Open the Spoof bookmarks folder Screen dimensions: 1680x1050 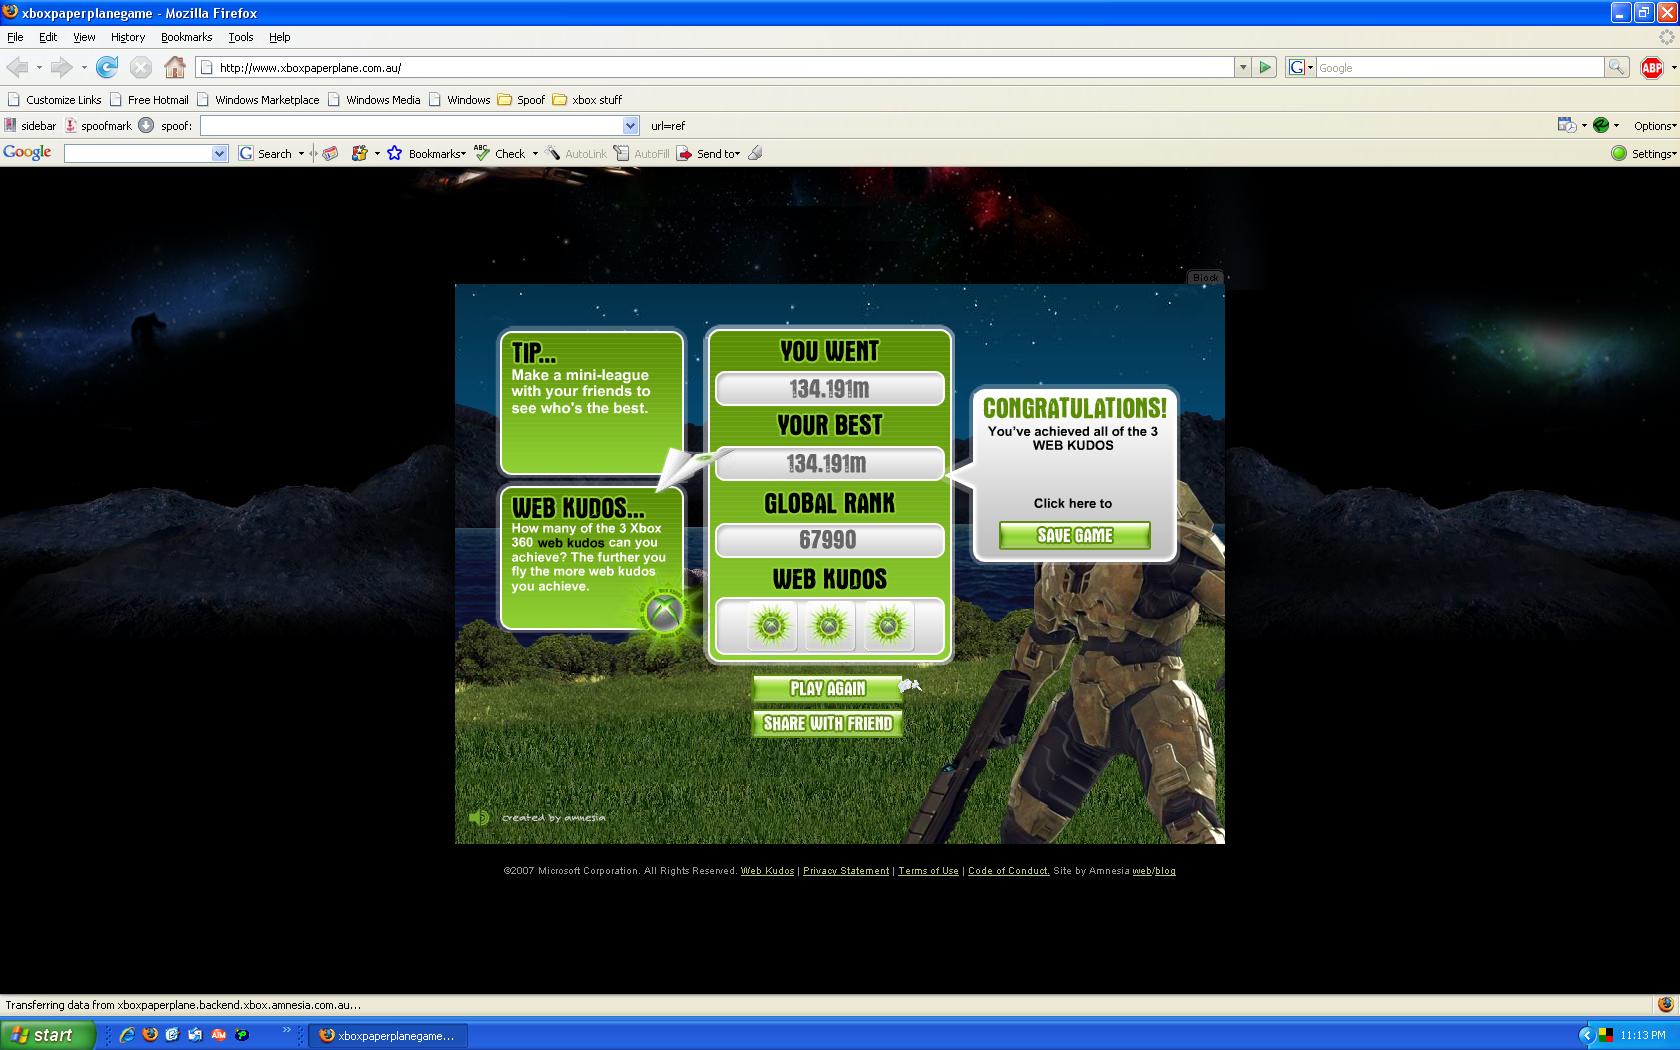pyautogui.click(x=521, y=100)
